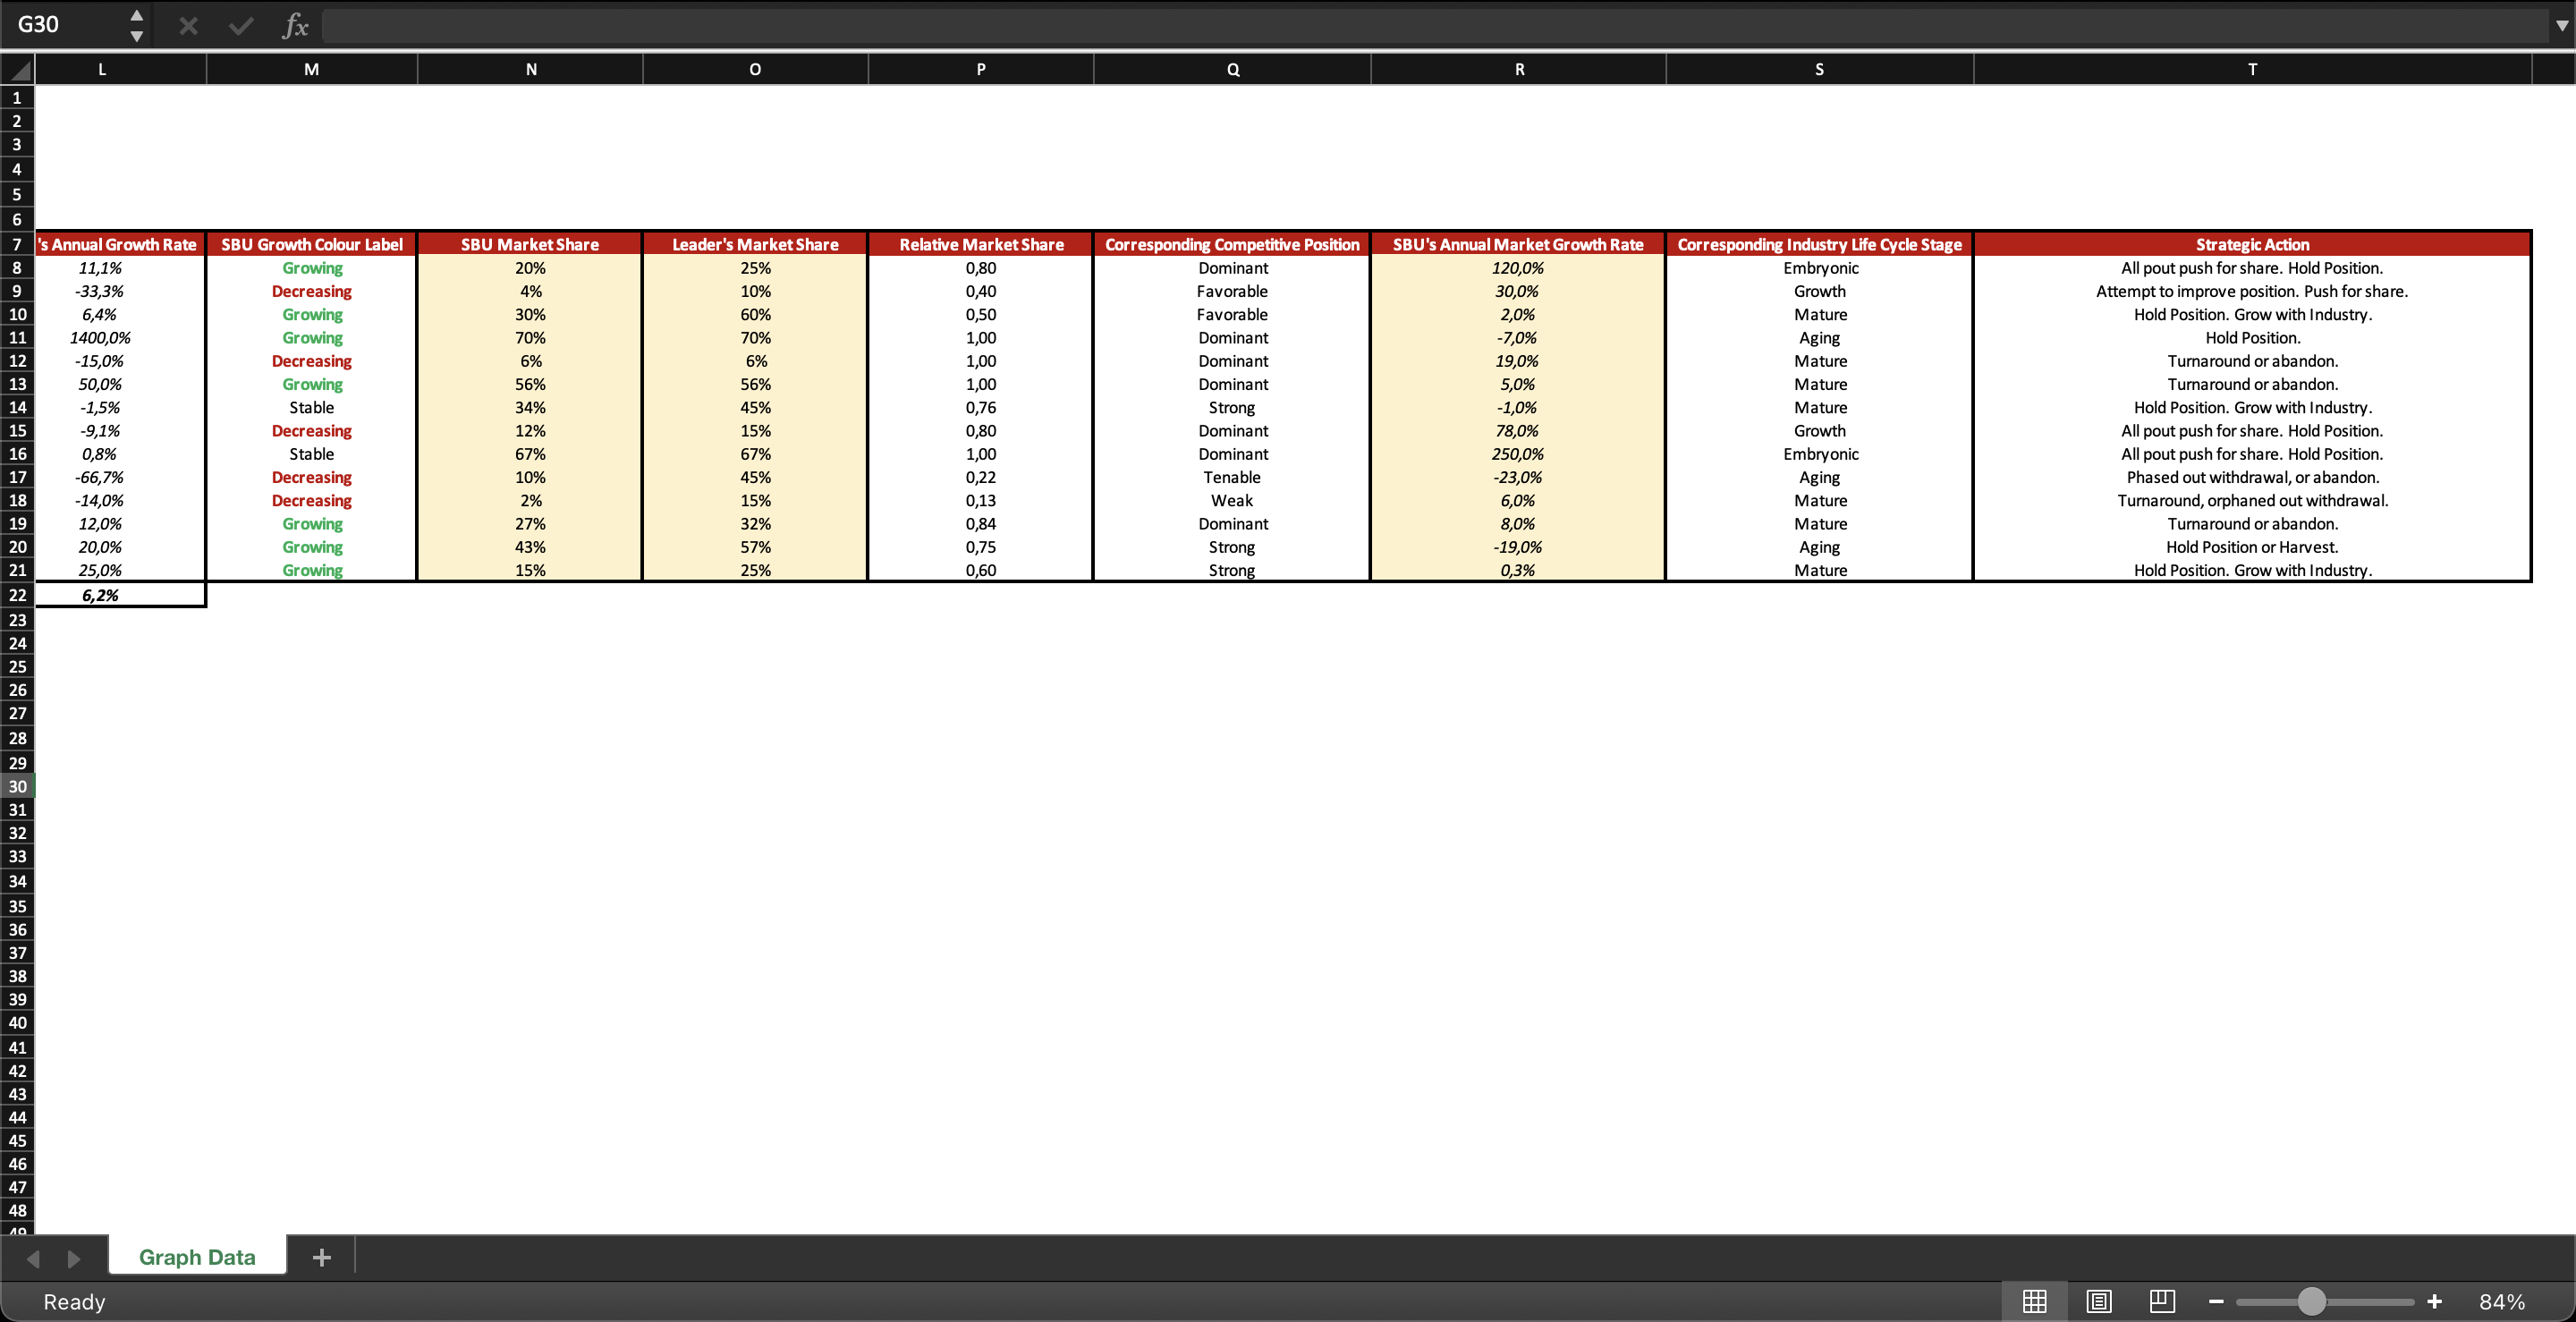Switch to Page Break Preview icon

point(2162,1301)
